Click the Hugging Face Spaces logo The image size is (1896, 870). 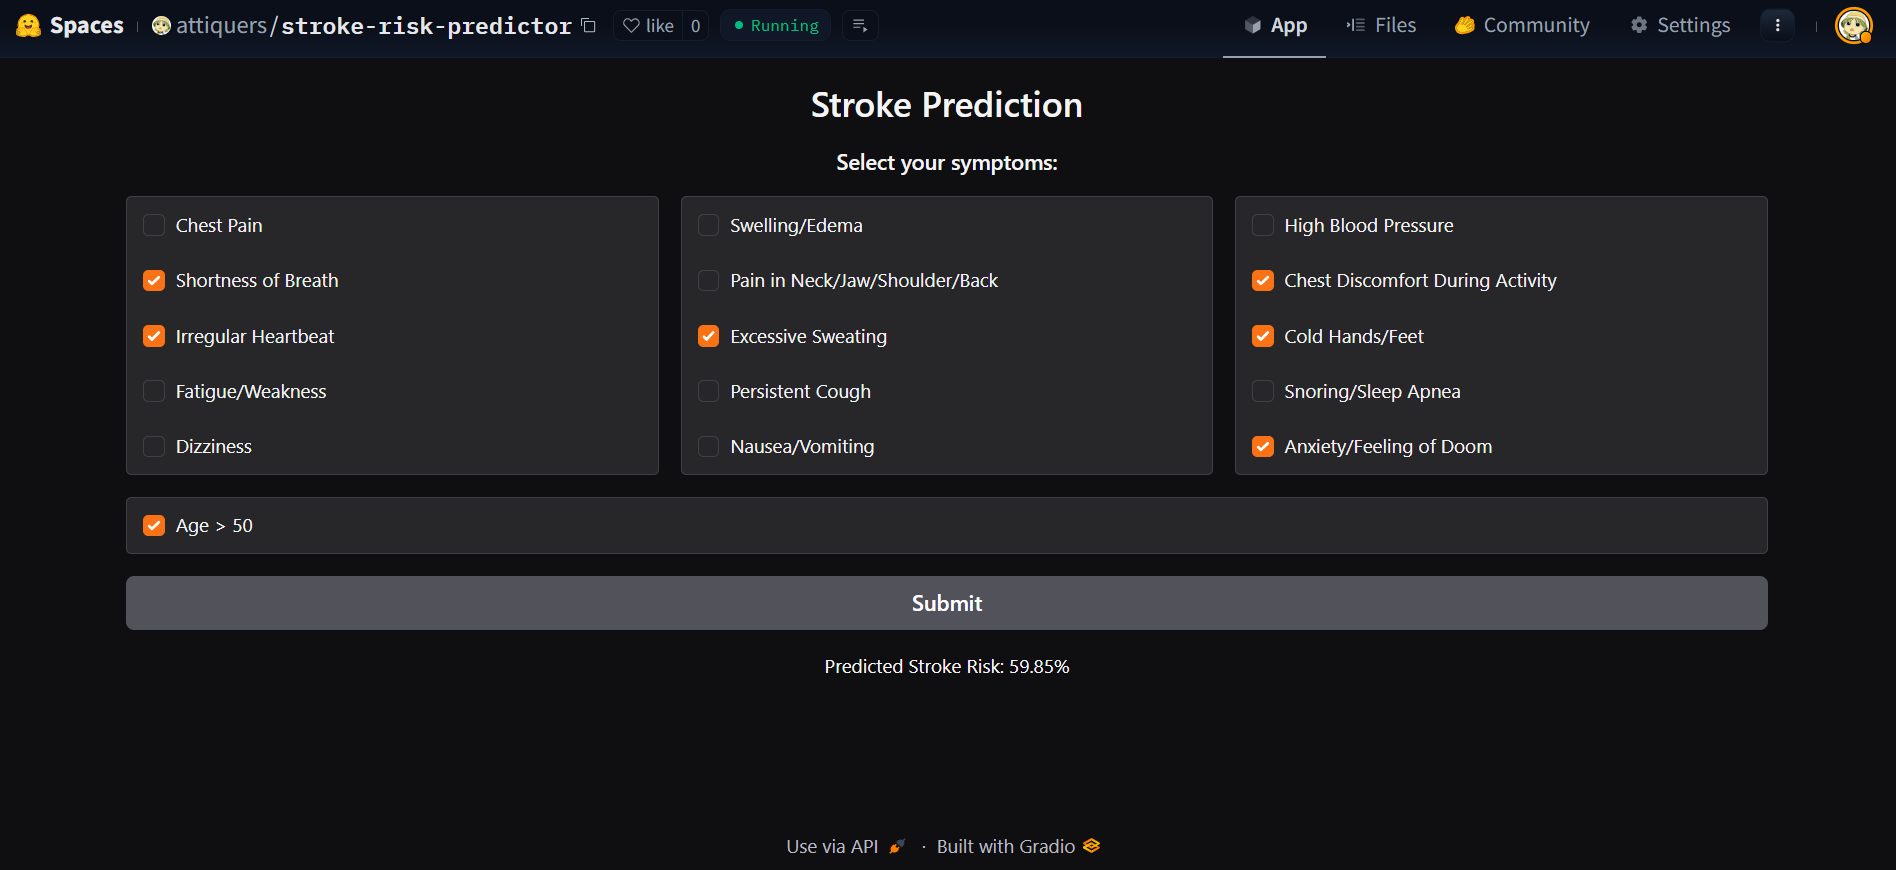[29, 26]
